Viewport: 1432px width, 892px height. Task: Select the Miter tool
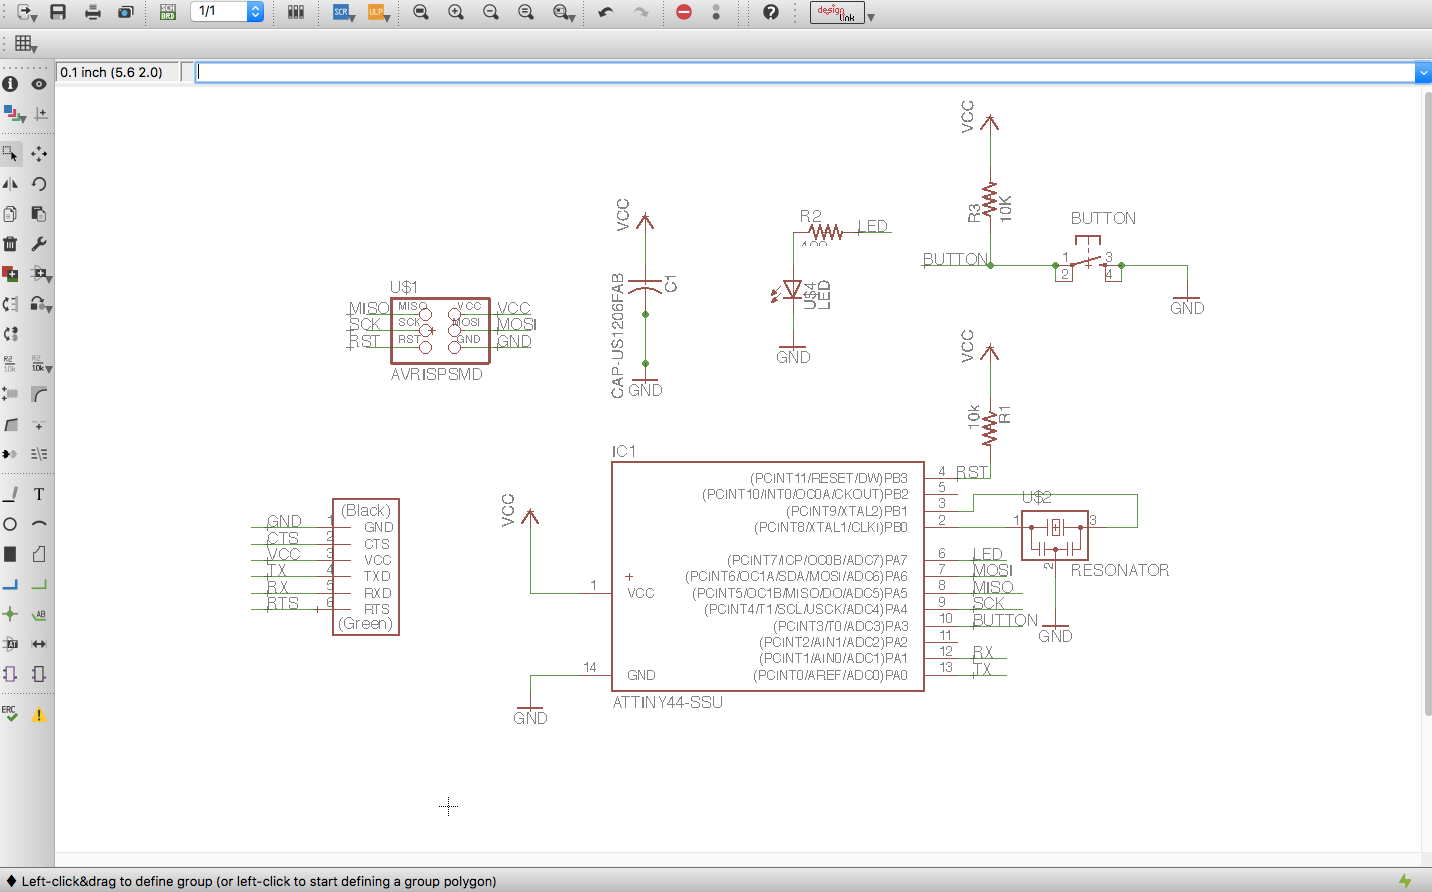coord(39,394)
